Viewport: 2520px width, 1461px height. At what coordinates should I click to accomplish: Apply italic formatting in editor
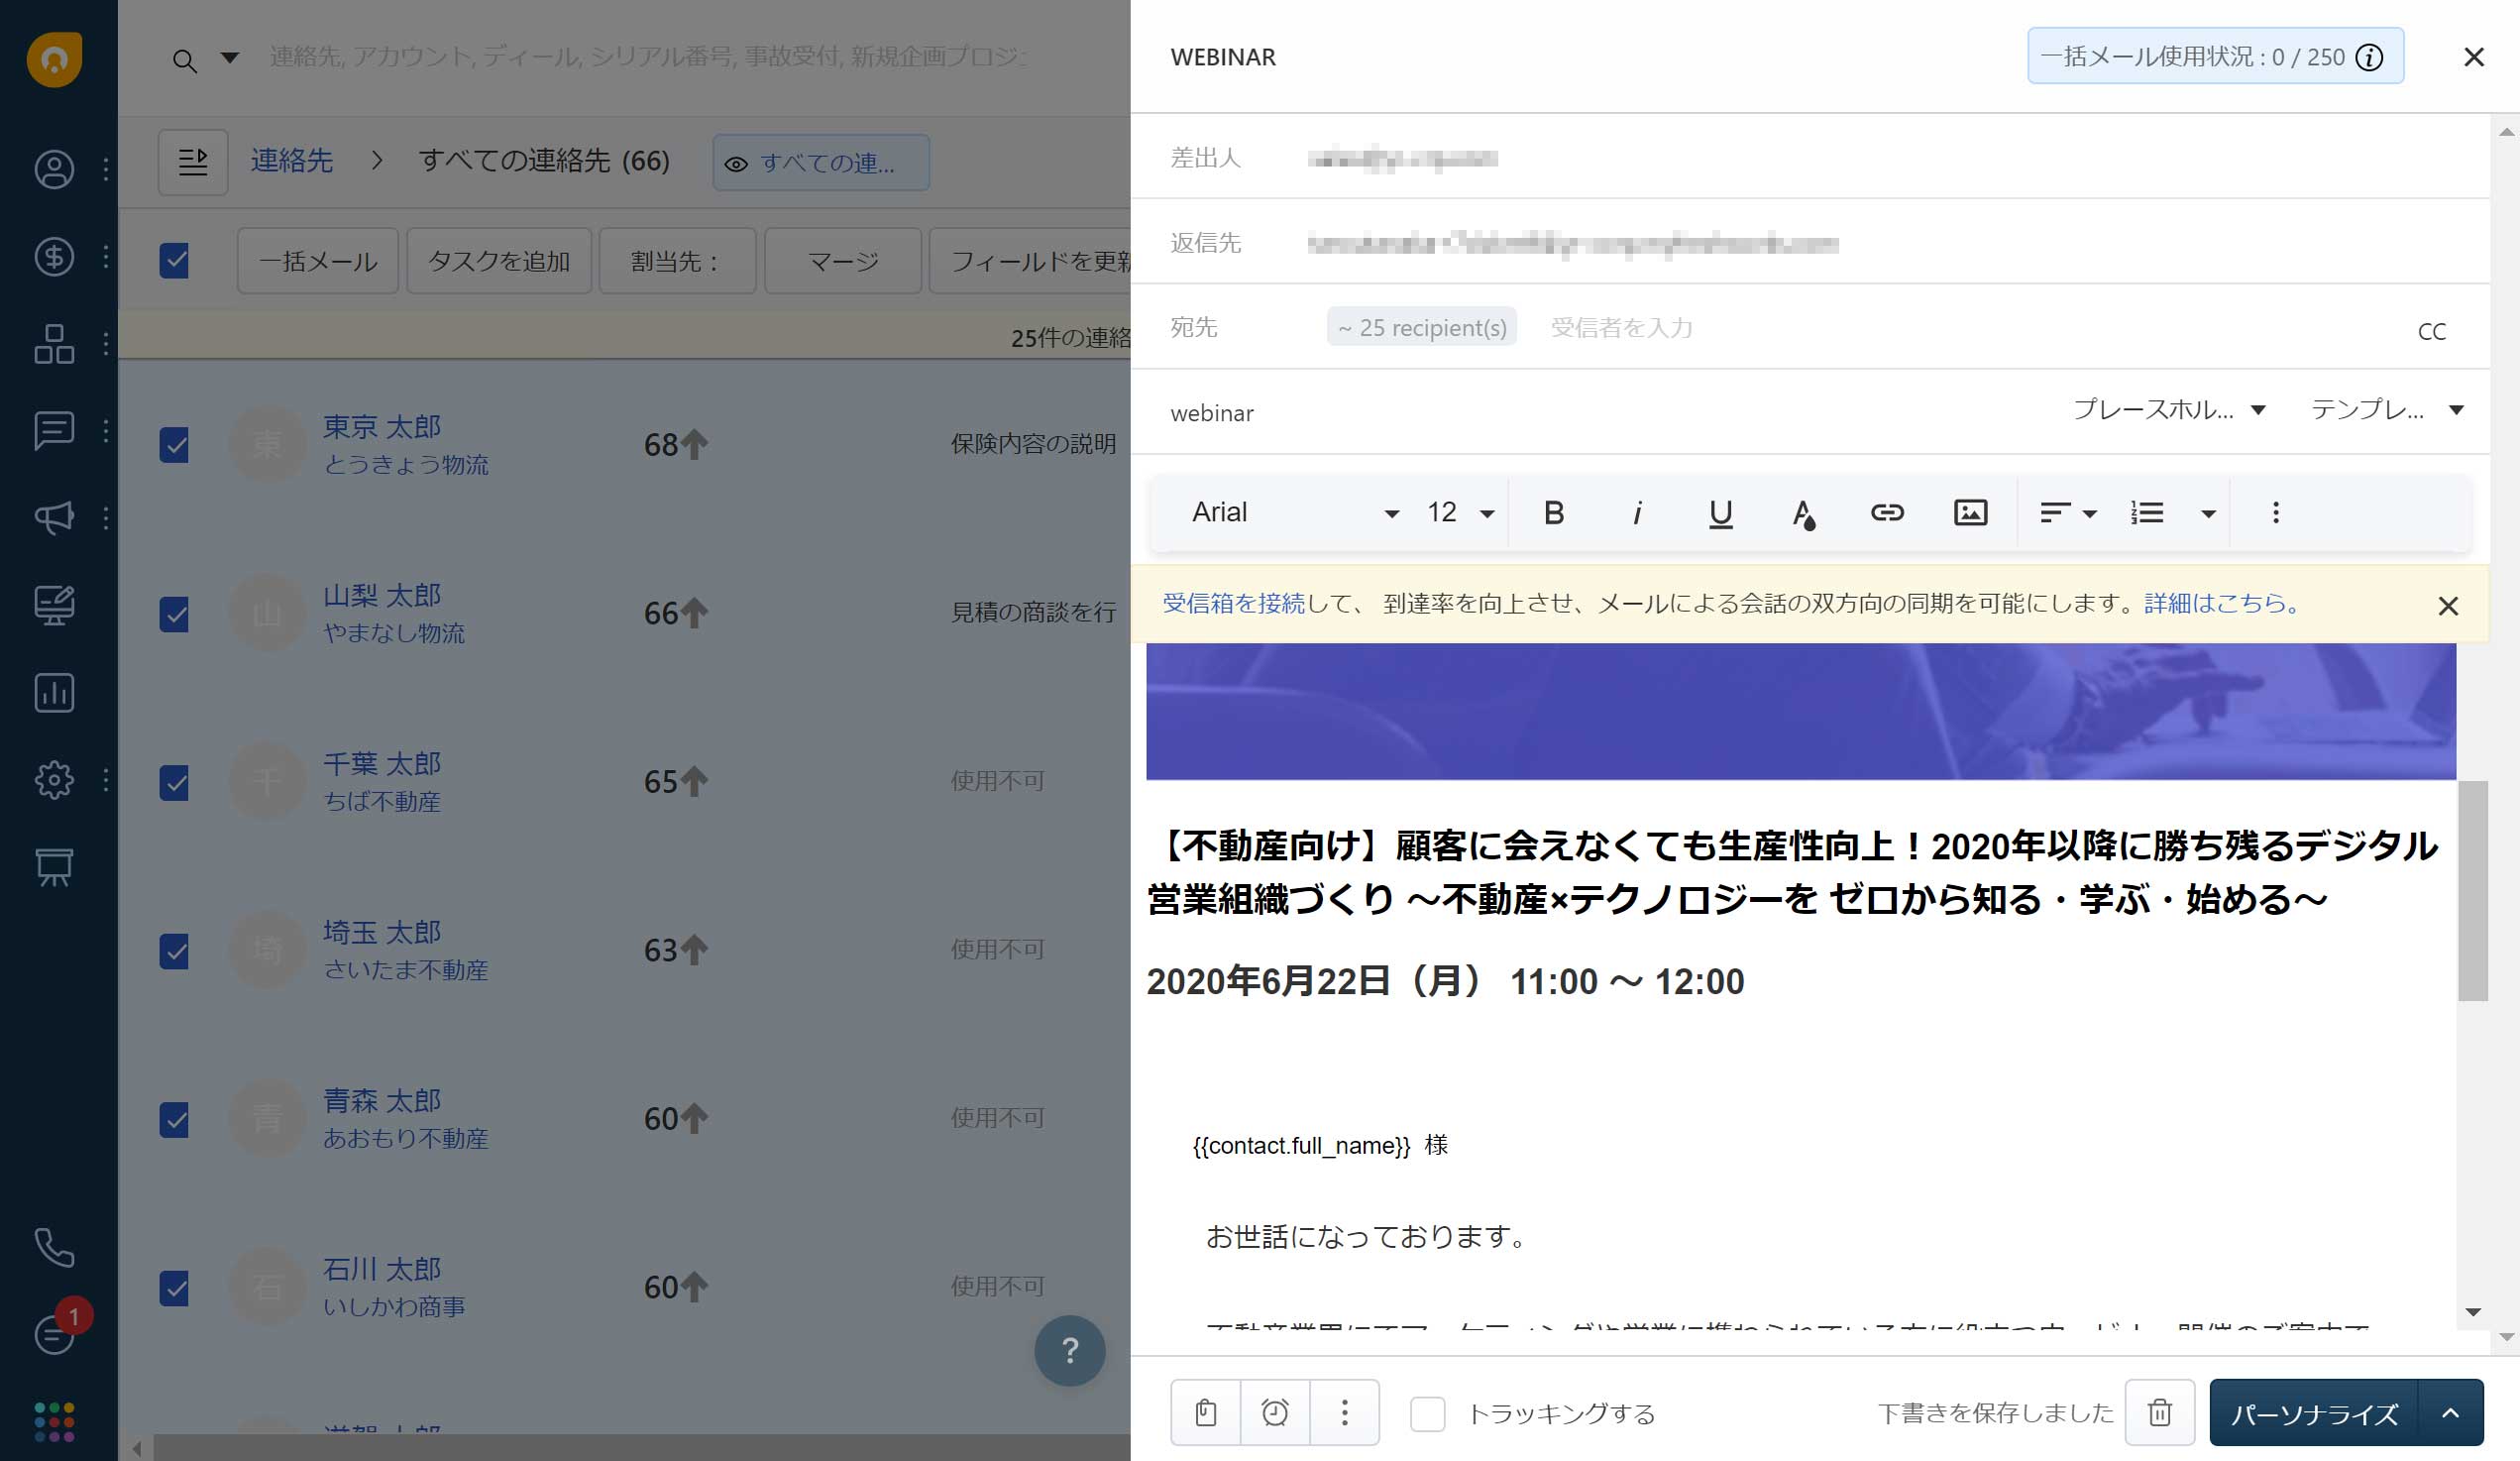(1637, 513)
